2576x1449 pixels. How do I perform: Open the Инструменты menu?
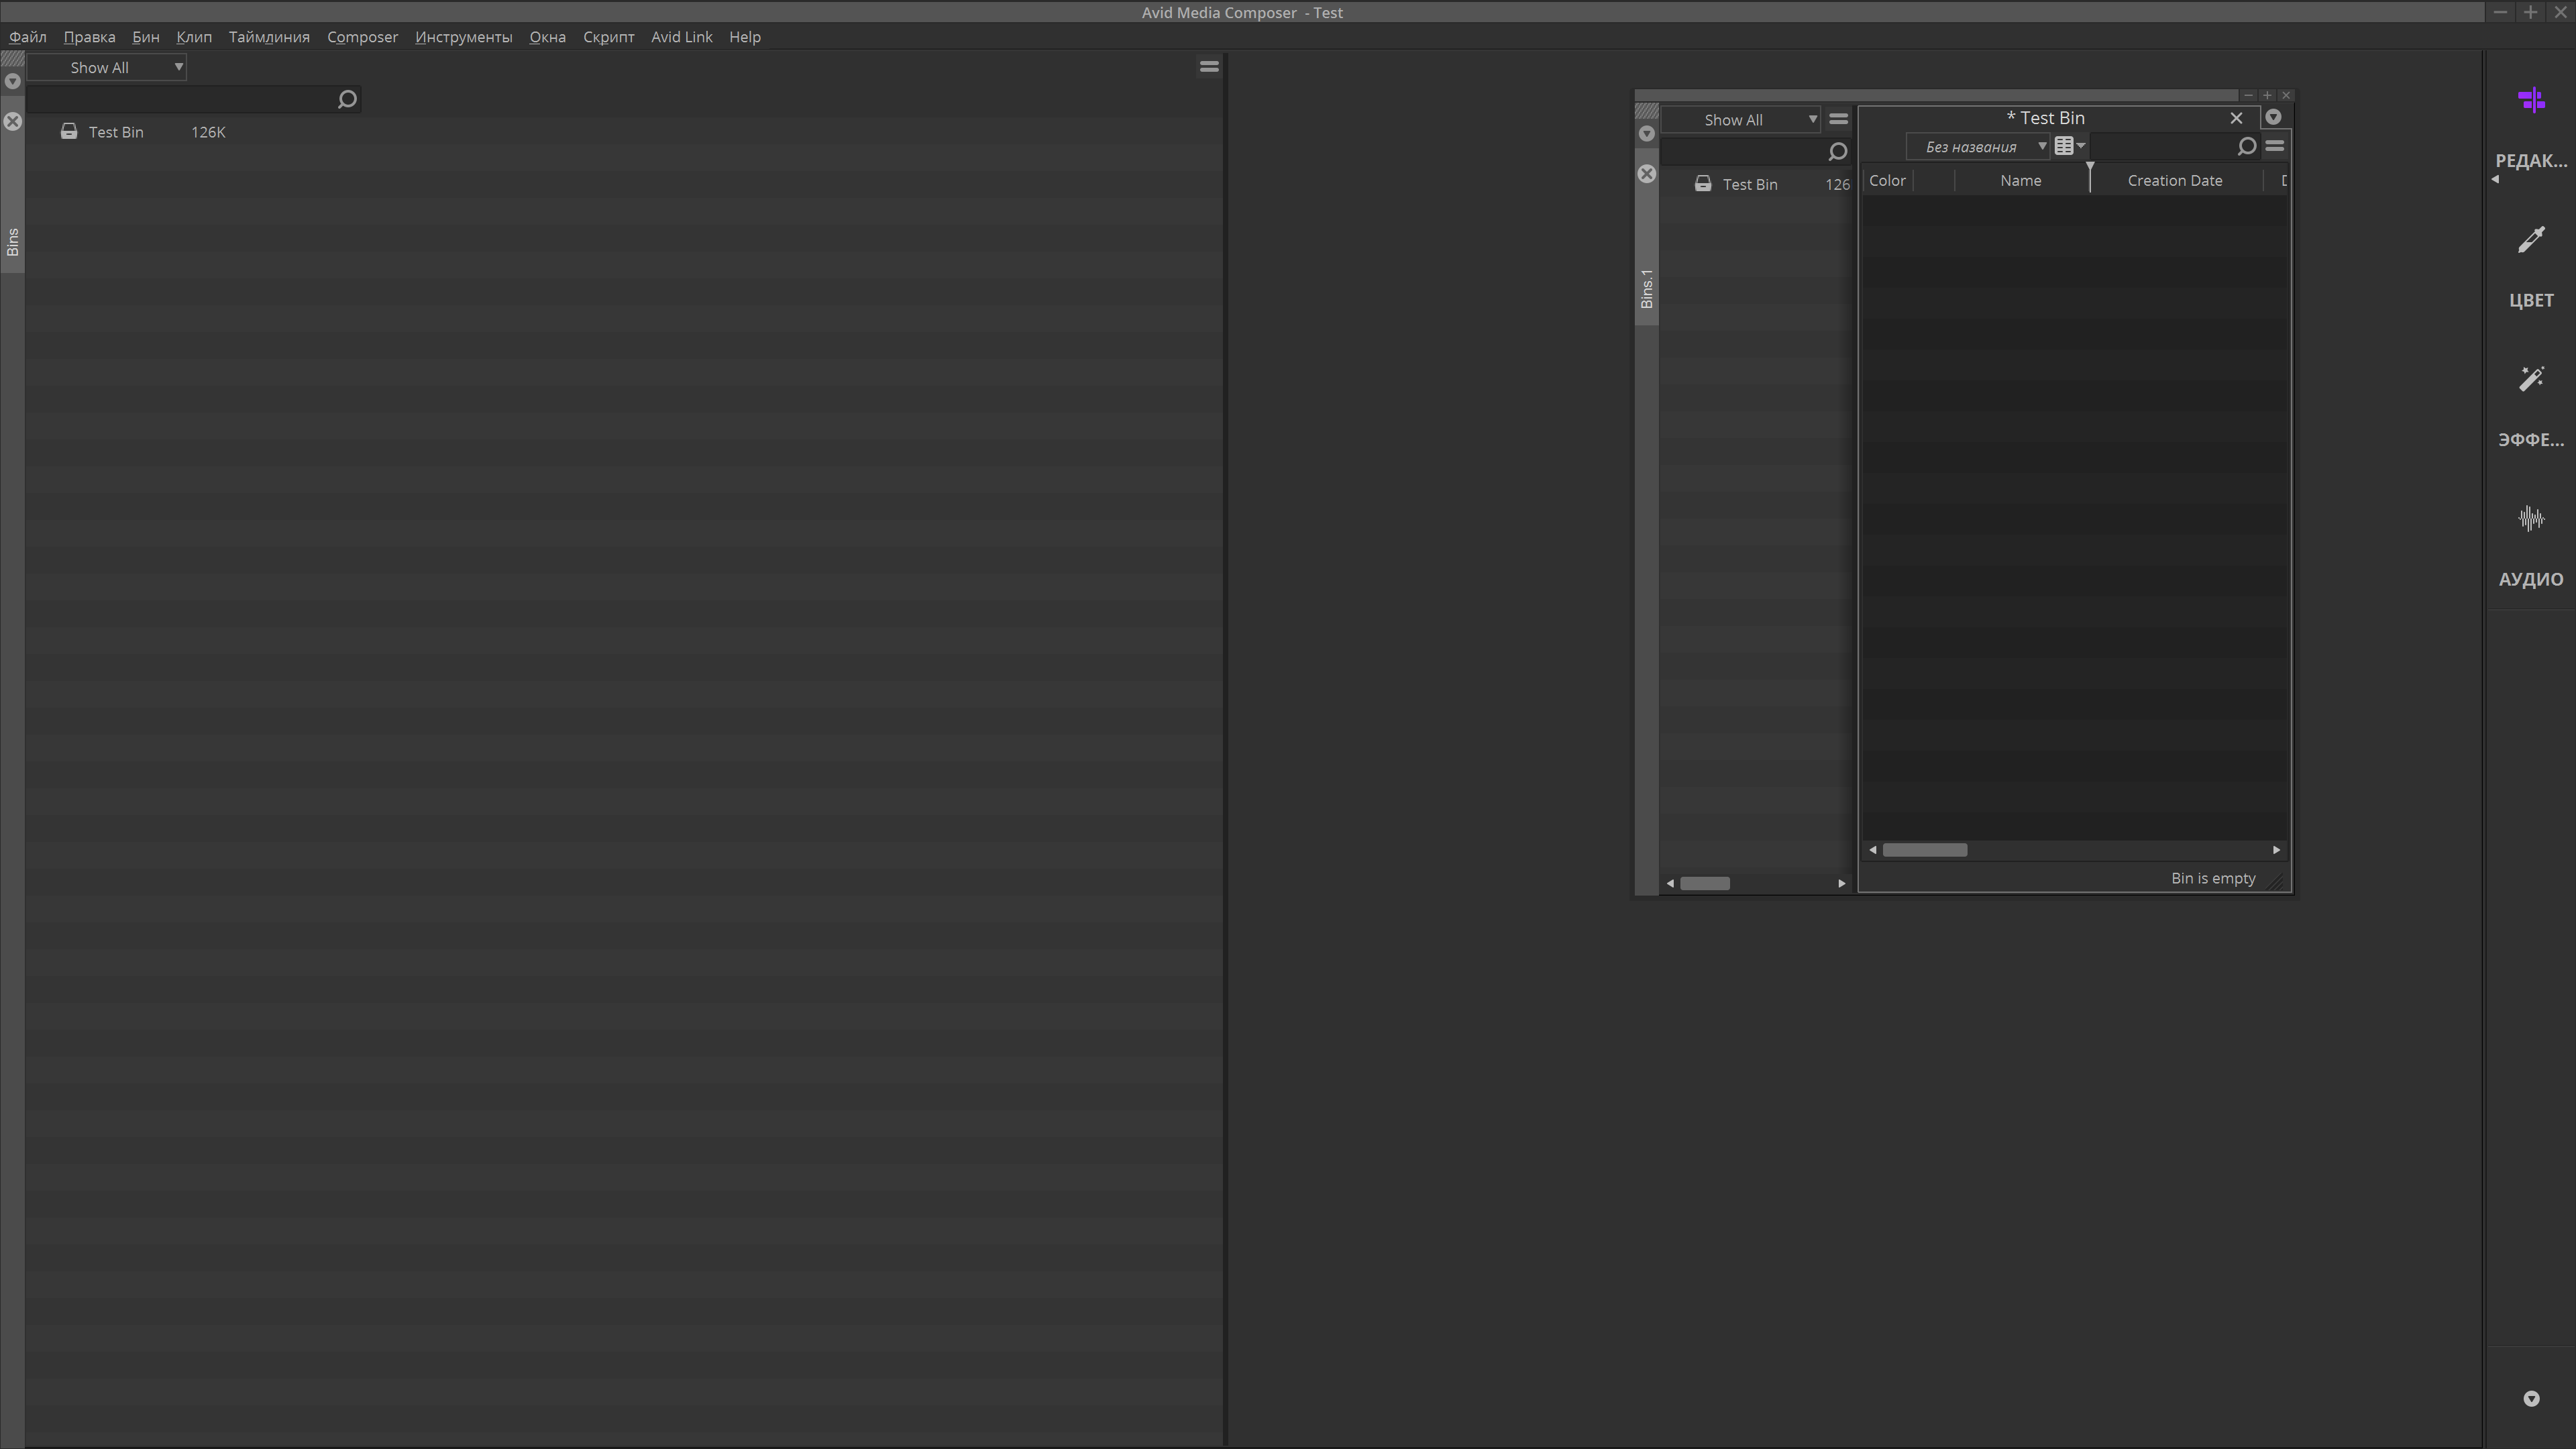click(463, 37)
